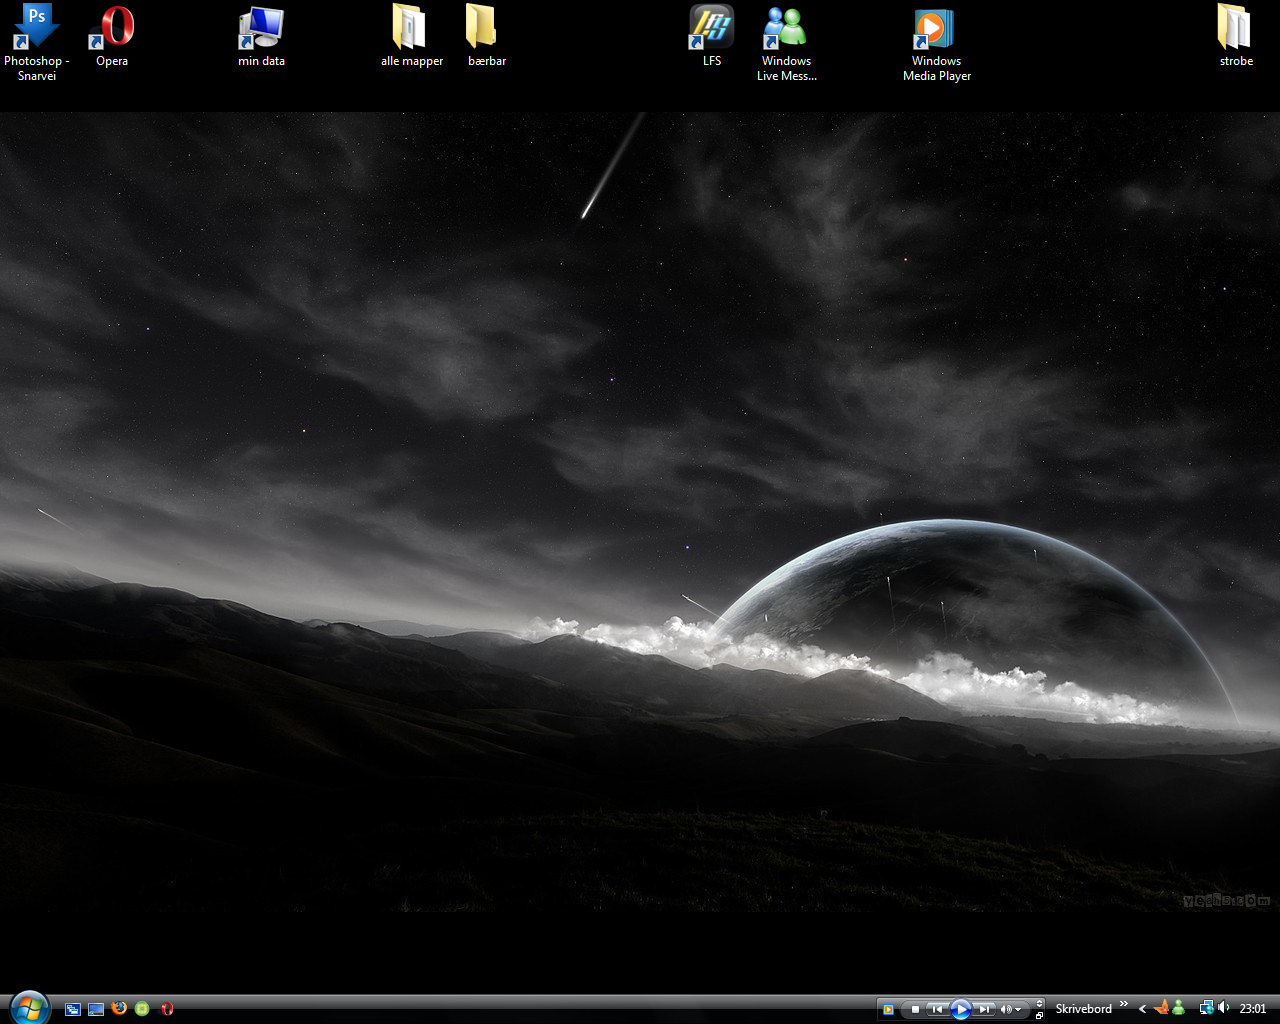Launch Opera from the quick launch bar
Image resolution: width=1280 pixels, height=1024 pixels.
pos(167,1009)
